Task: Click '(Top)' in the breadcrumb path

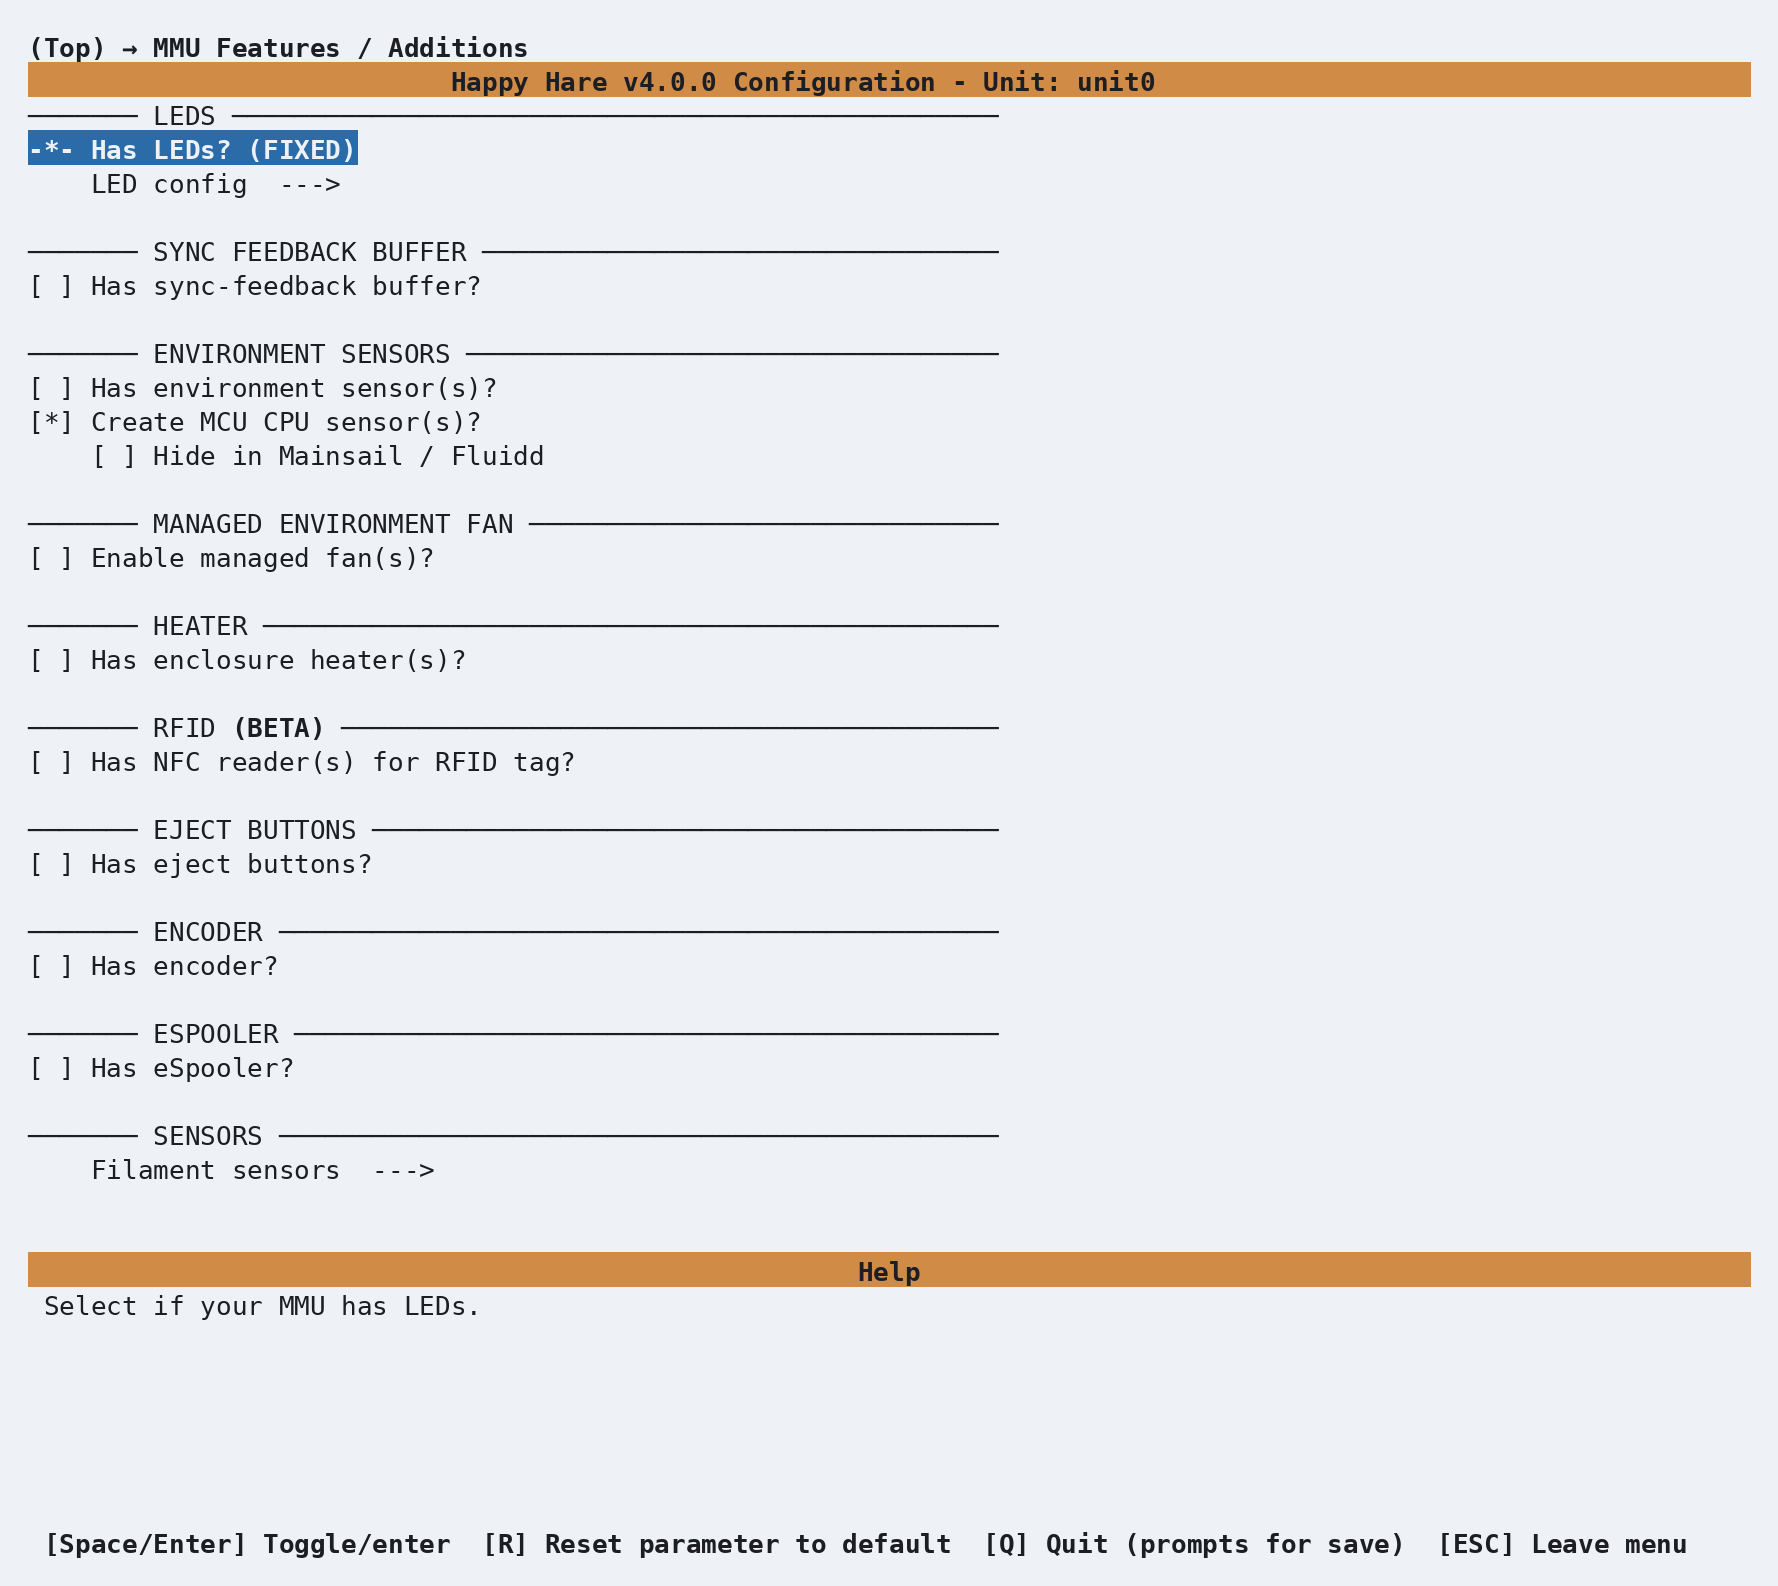Action: (67, 48)
